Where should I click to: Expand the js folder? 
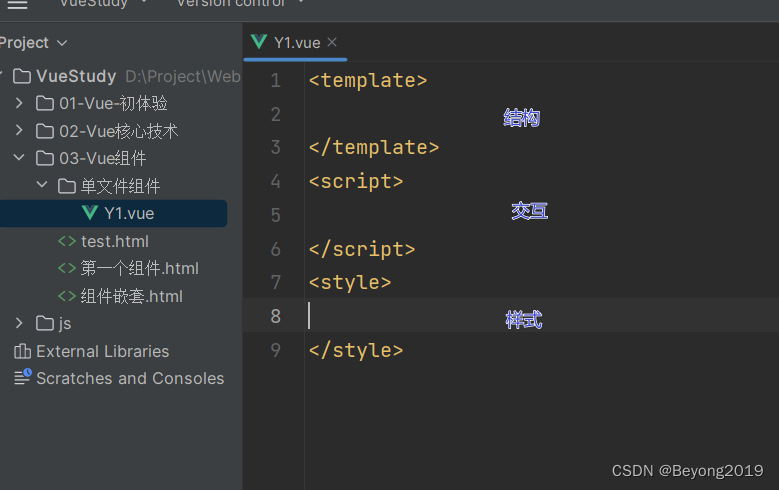pos(19,323)
